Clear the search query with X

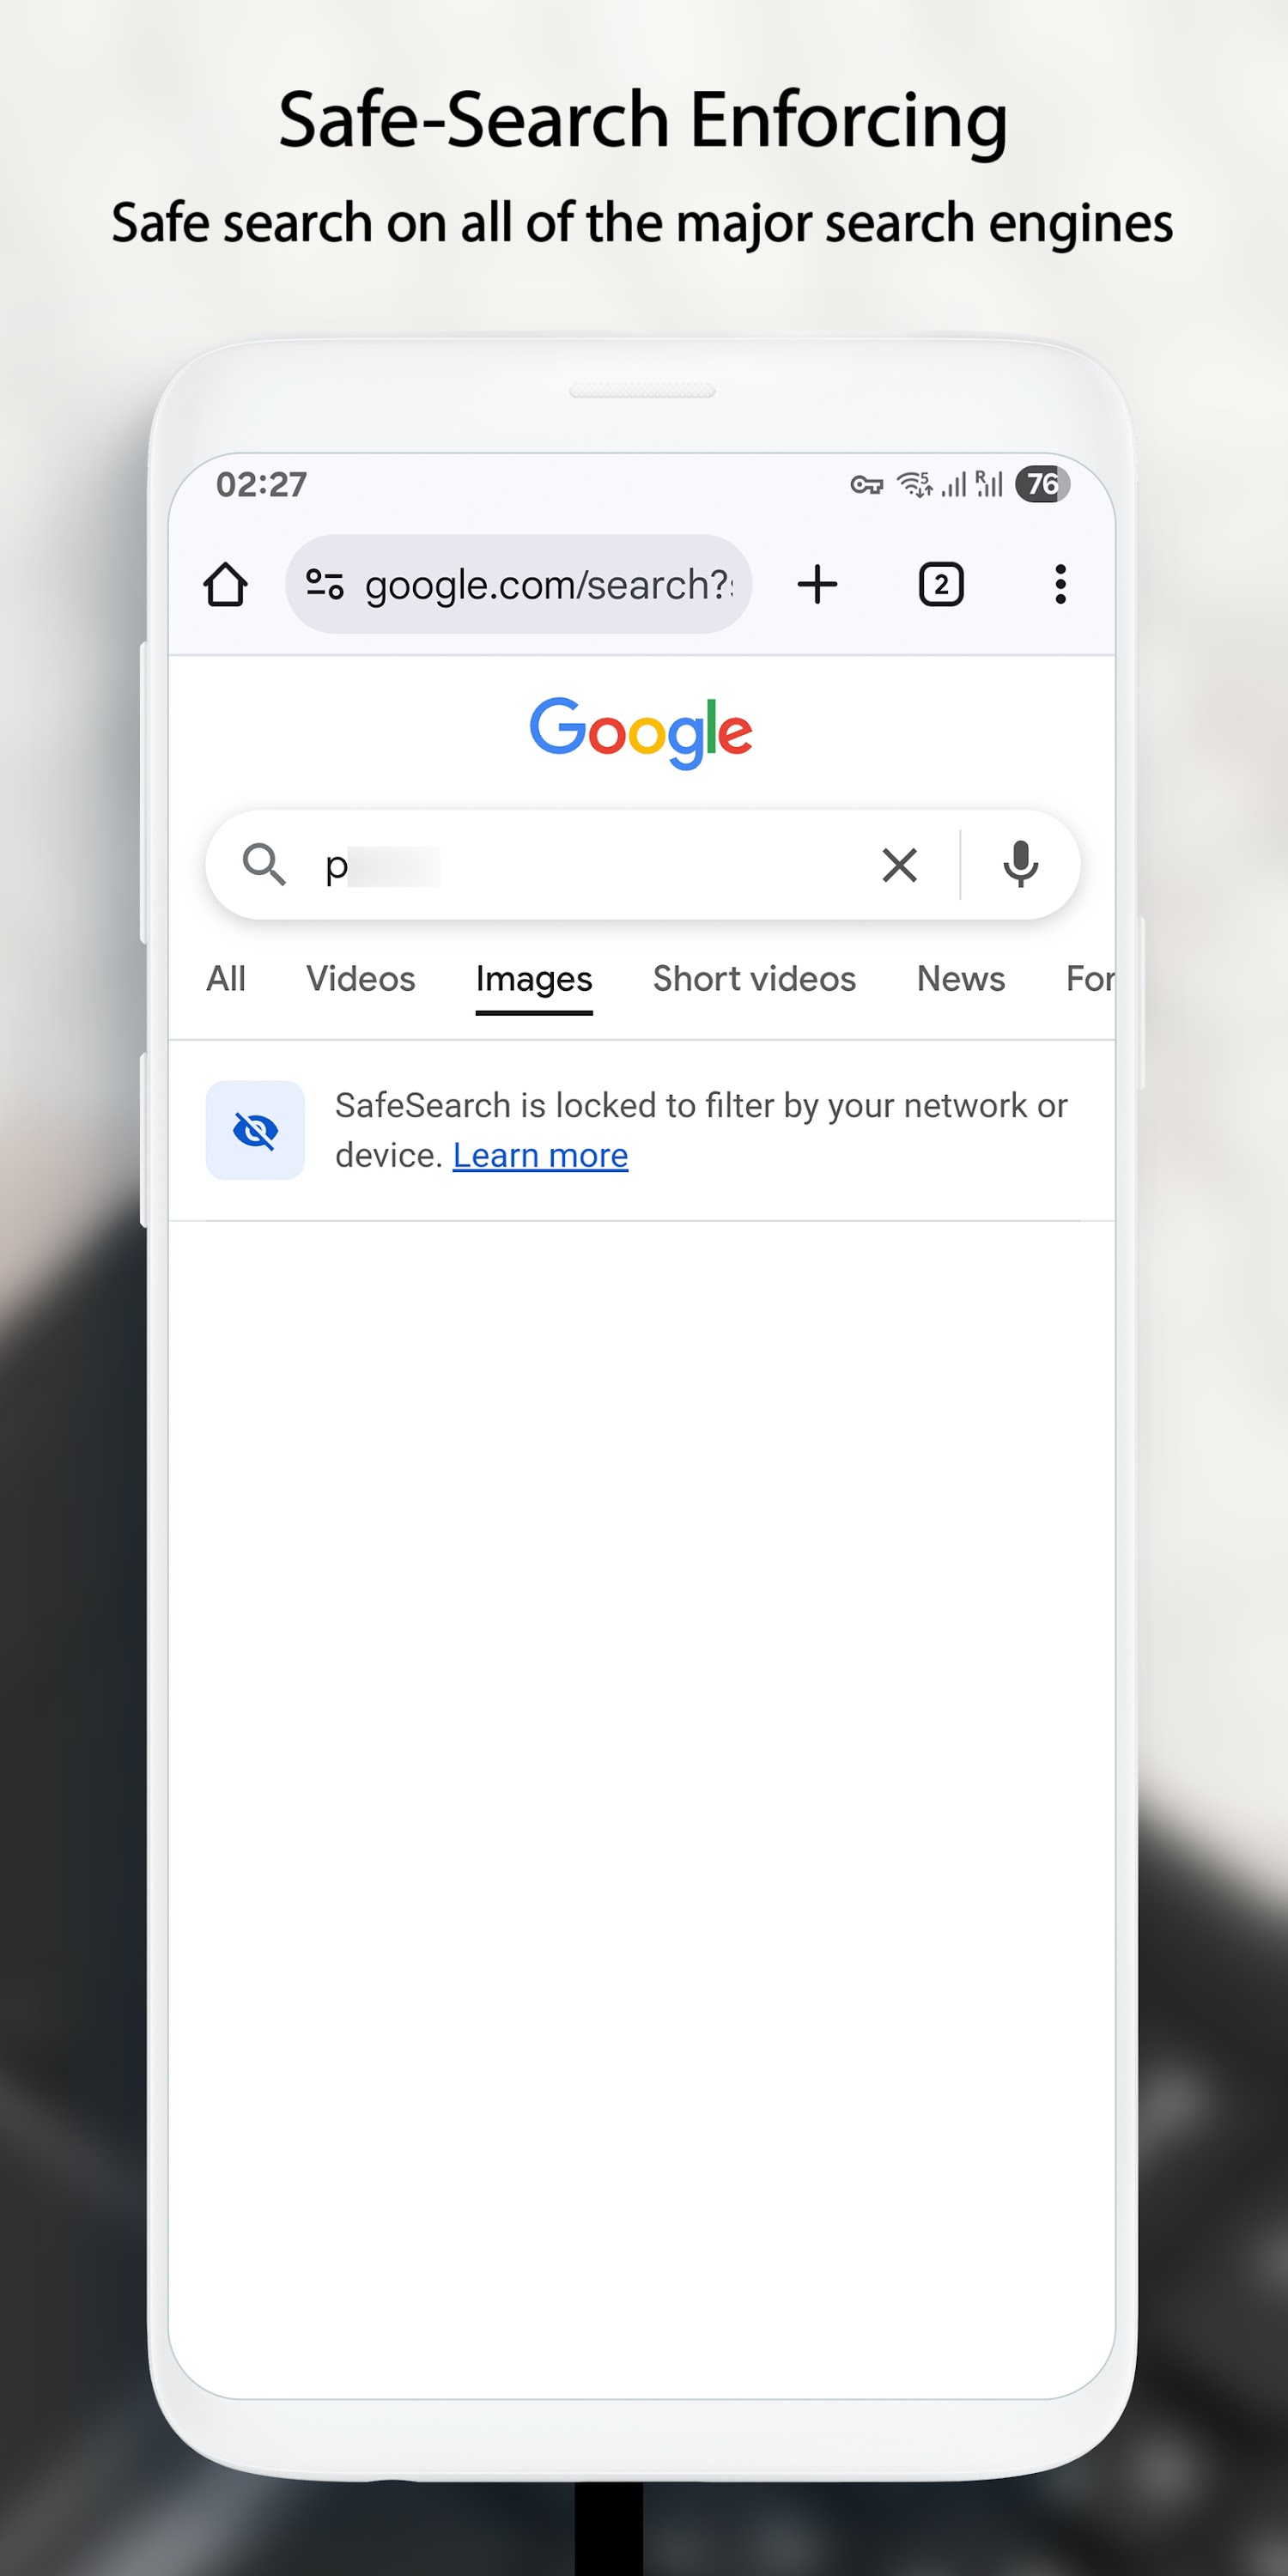click(x=899, y=865)
